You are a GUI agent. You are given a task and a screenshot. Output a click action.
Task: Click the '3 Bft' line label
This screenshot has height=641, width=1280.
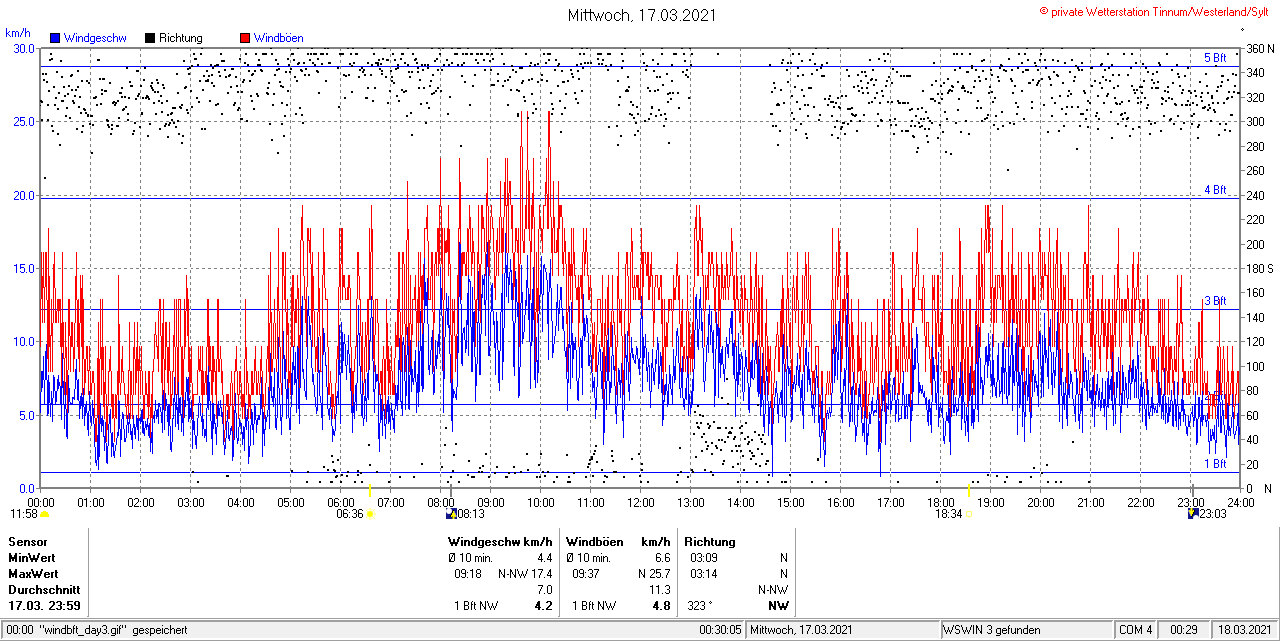pos(1215,301)
